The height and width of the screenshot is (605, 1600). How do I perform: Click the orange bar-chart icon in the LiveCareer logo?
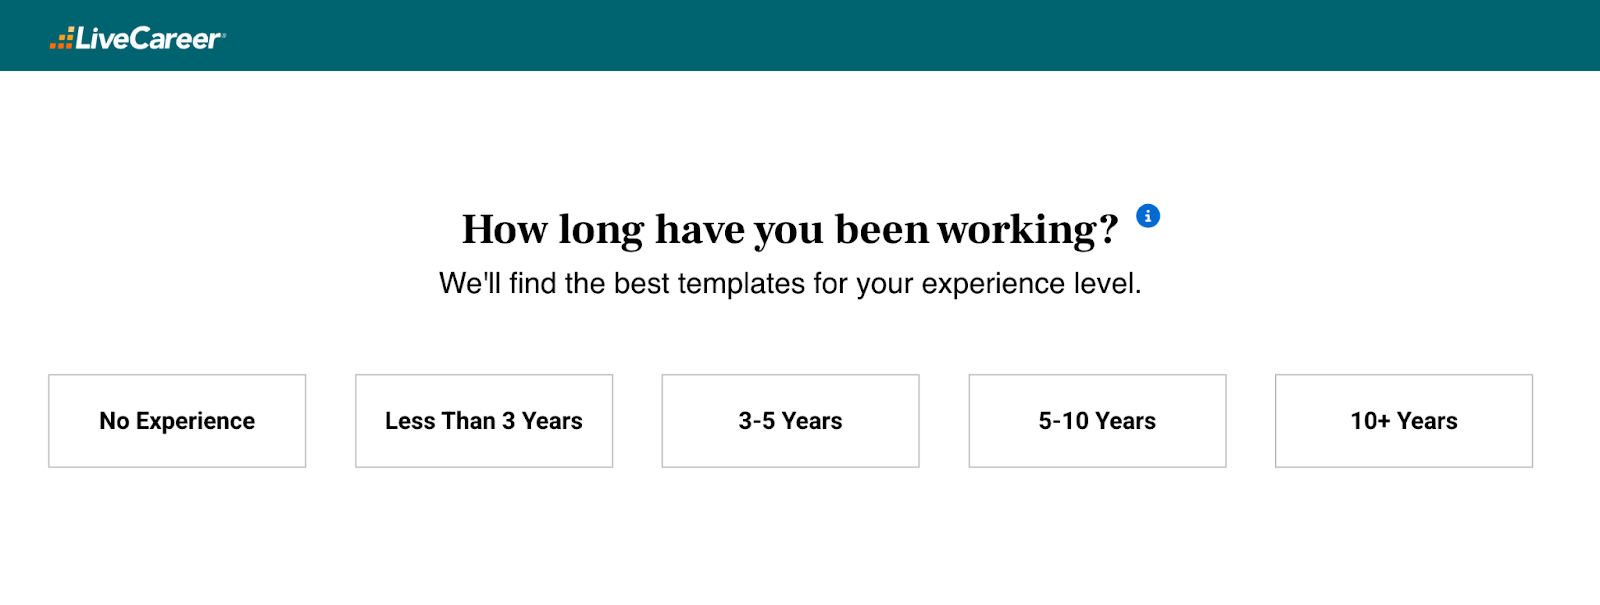click(x=61, y=37)
